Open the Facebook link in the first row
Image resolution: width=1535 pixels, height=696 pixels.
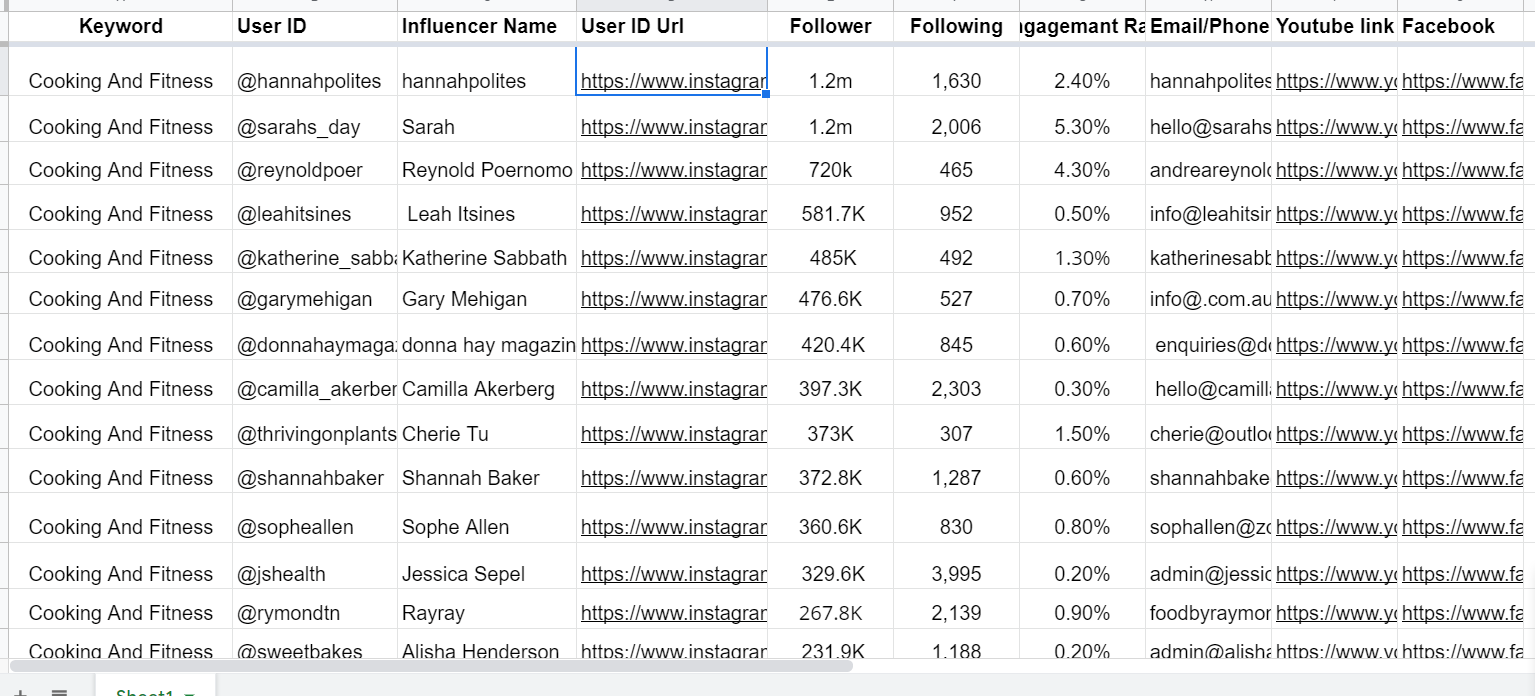click(x=1463, y=81)
